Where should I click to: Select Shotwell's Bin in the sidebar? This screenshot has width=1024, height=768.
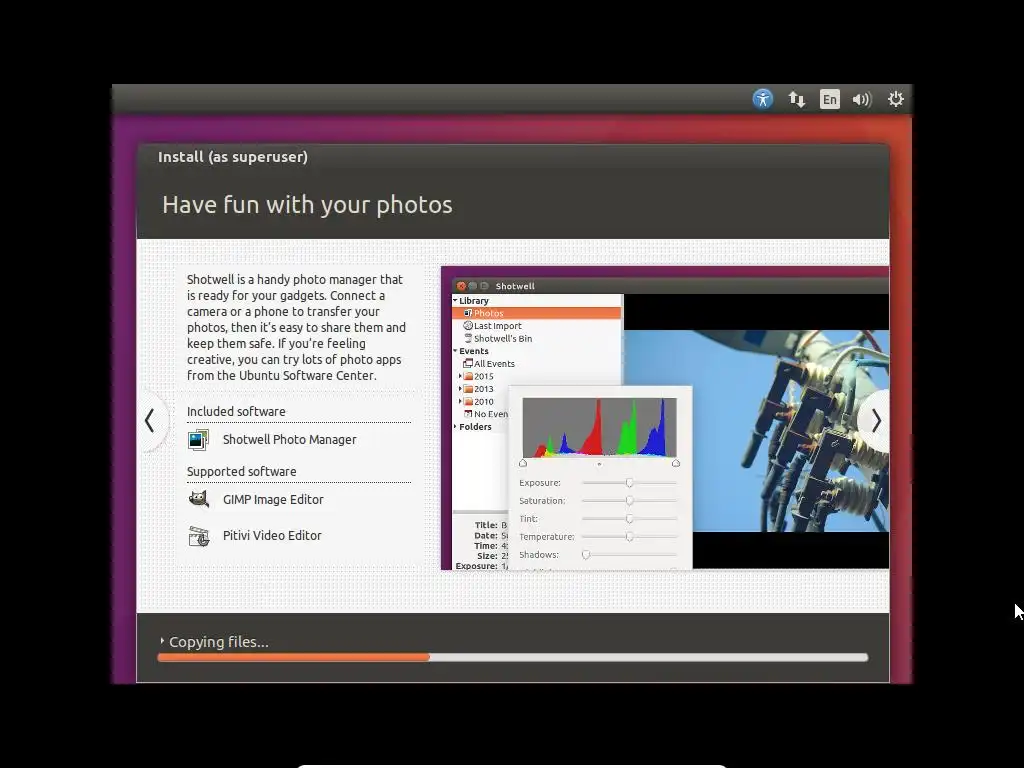pos(502,338)
